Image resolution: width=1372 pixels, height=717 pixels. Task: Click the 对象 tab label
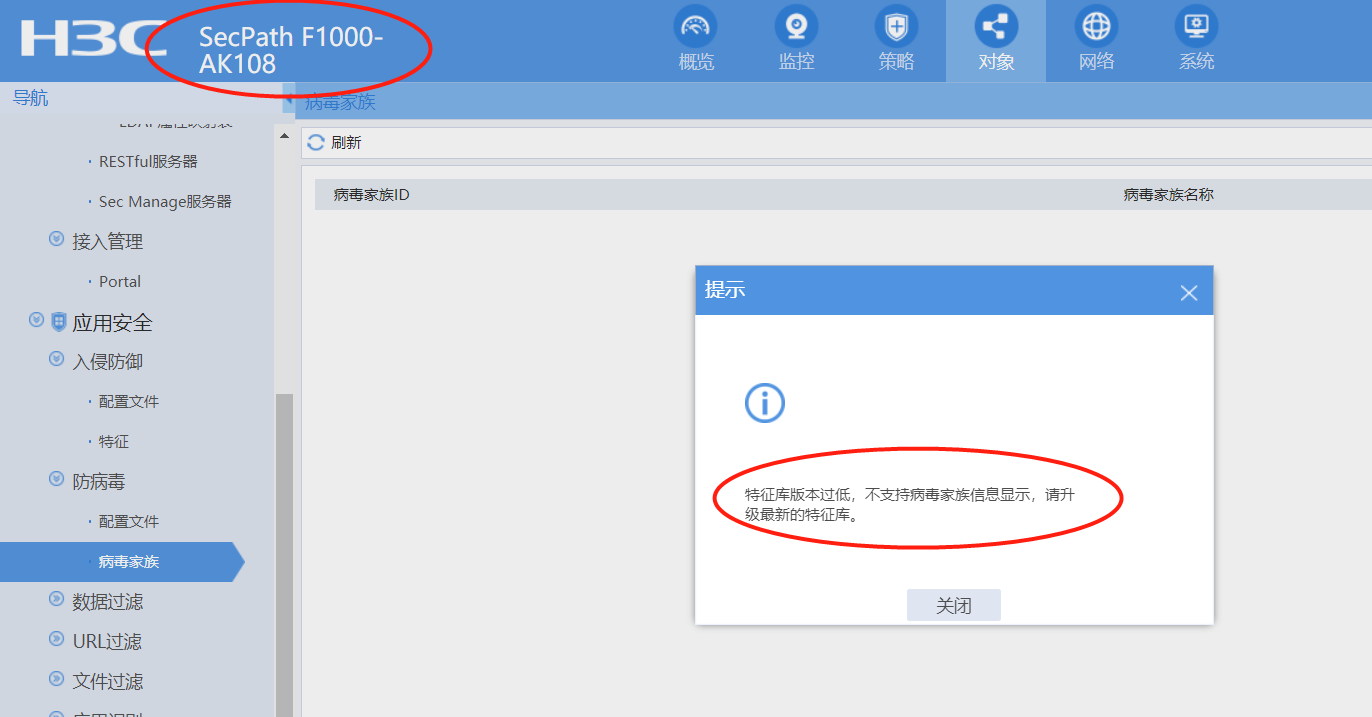(x=997, y=61)
